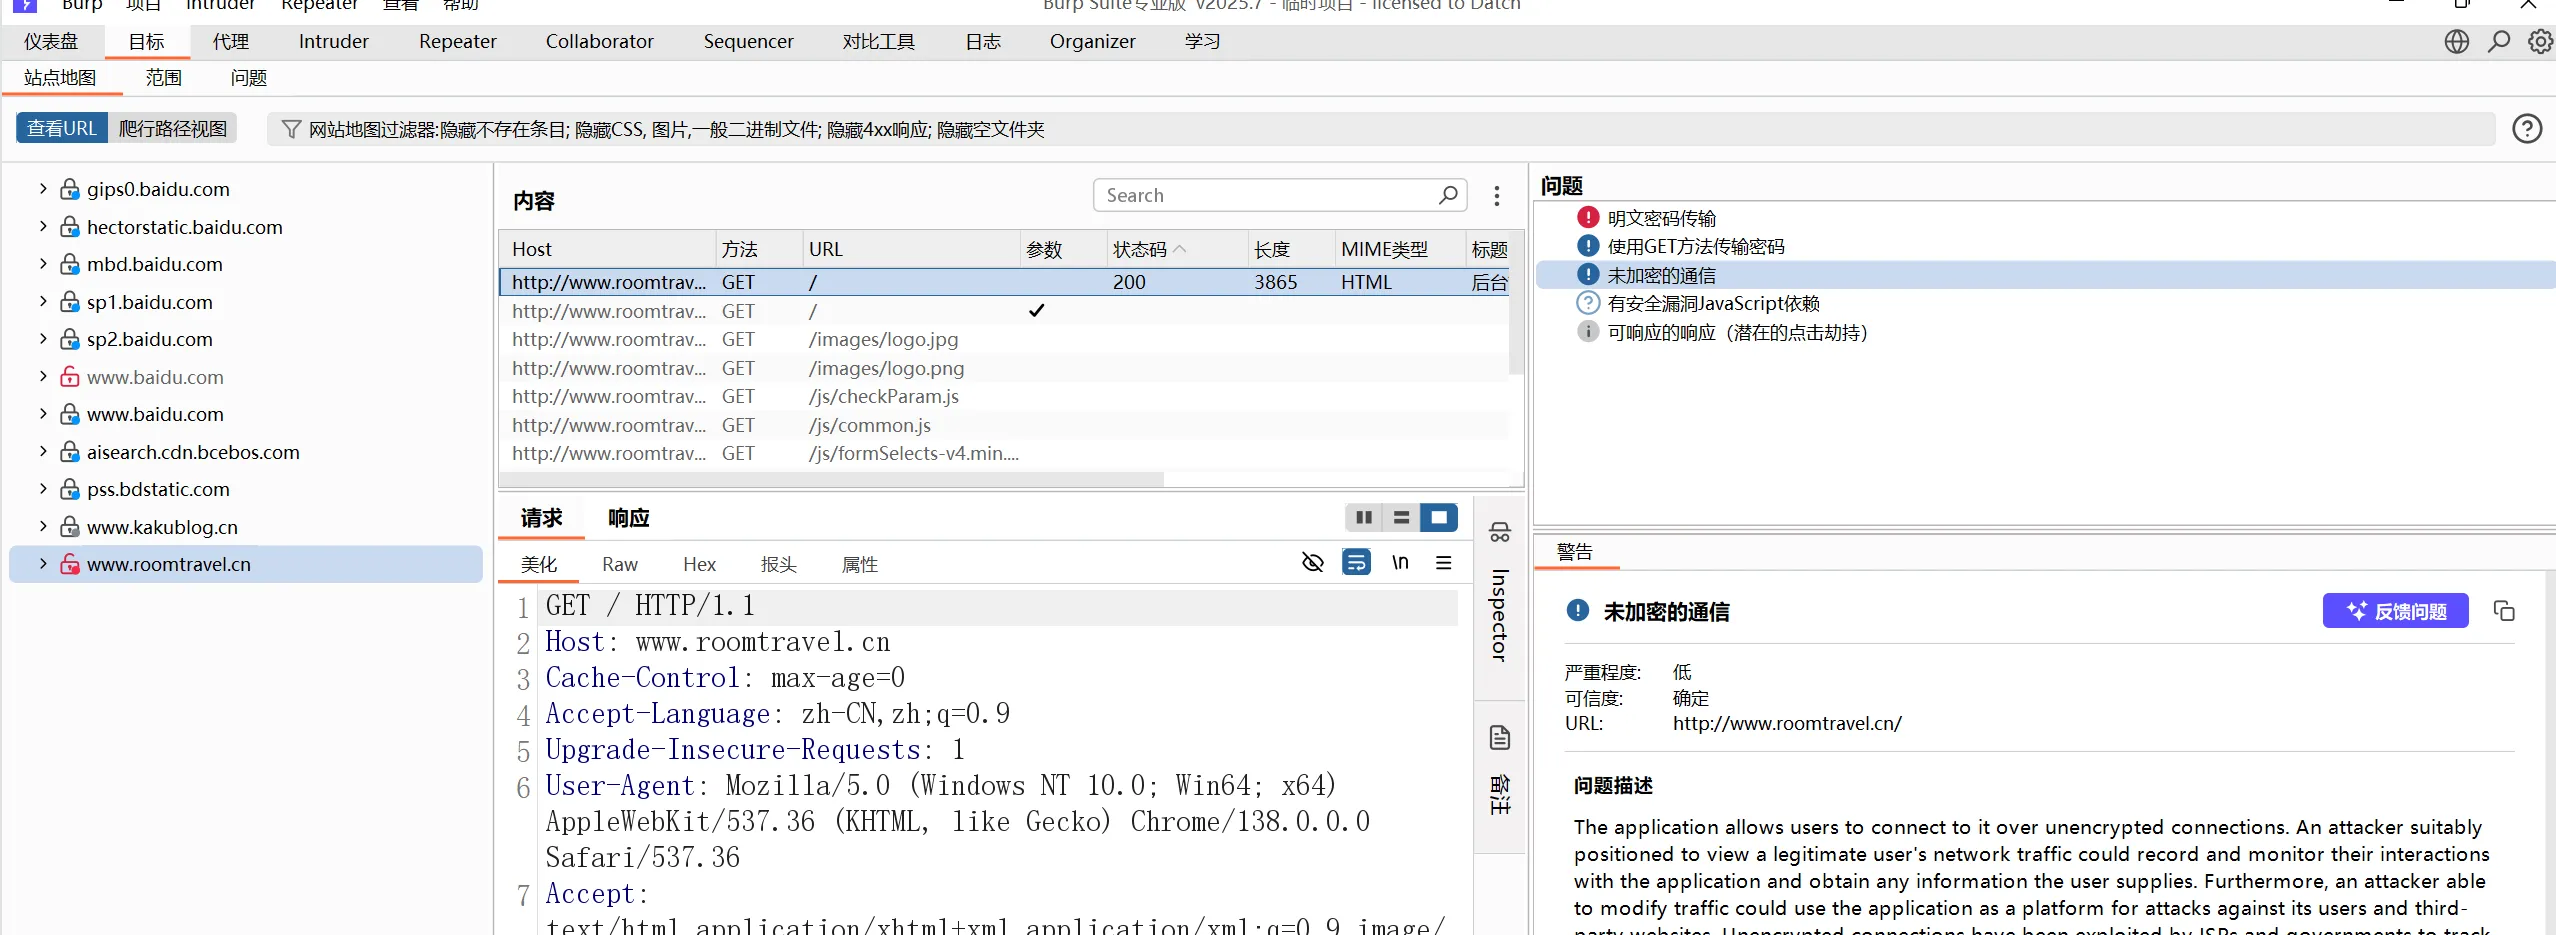Open the site map help icon
This screenshot has width=2556, height=935.
2526,129
